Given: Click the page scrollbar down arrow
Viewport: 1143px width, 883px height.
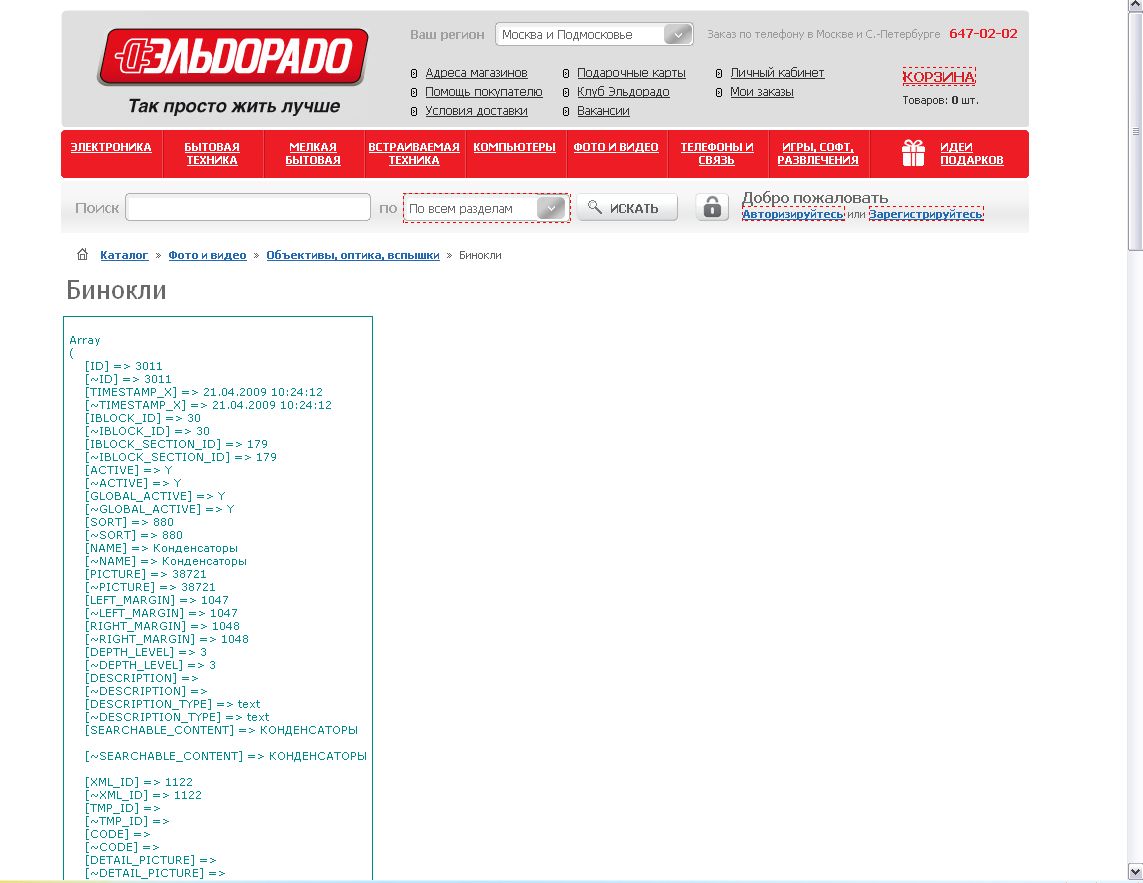Looking at the screenshot, I should (1135, 871).
